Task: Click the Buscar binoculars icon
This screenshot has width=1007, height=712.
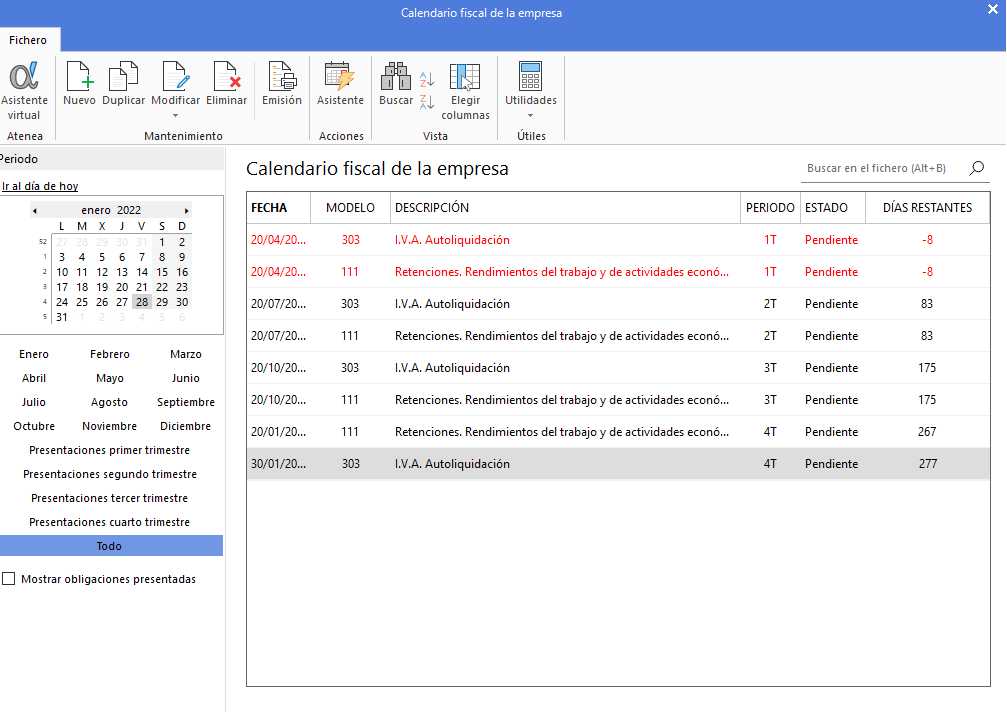Action: [396, 76]
